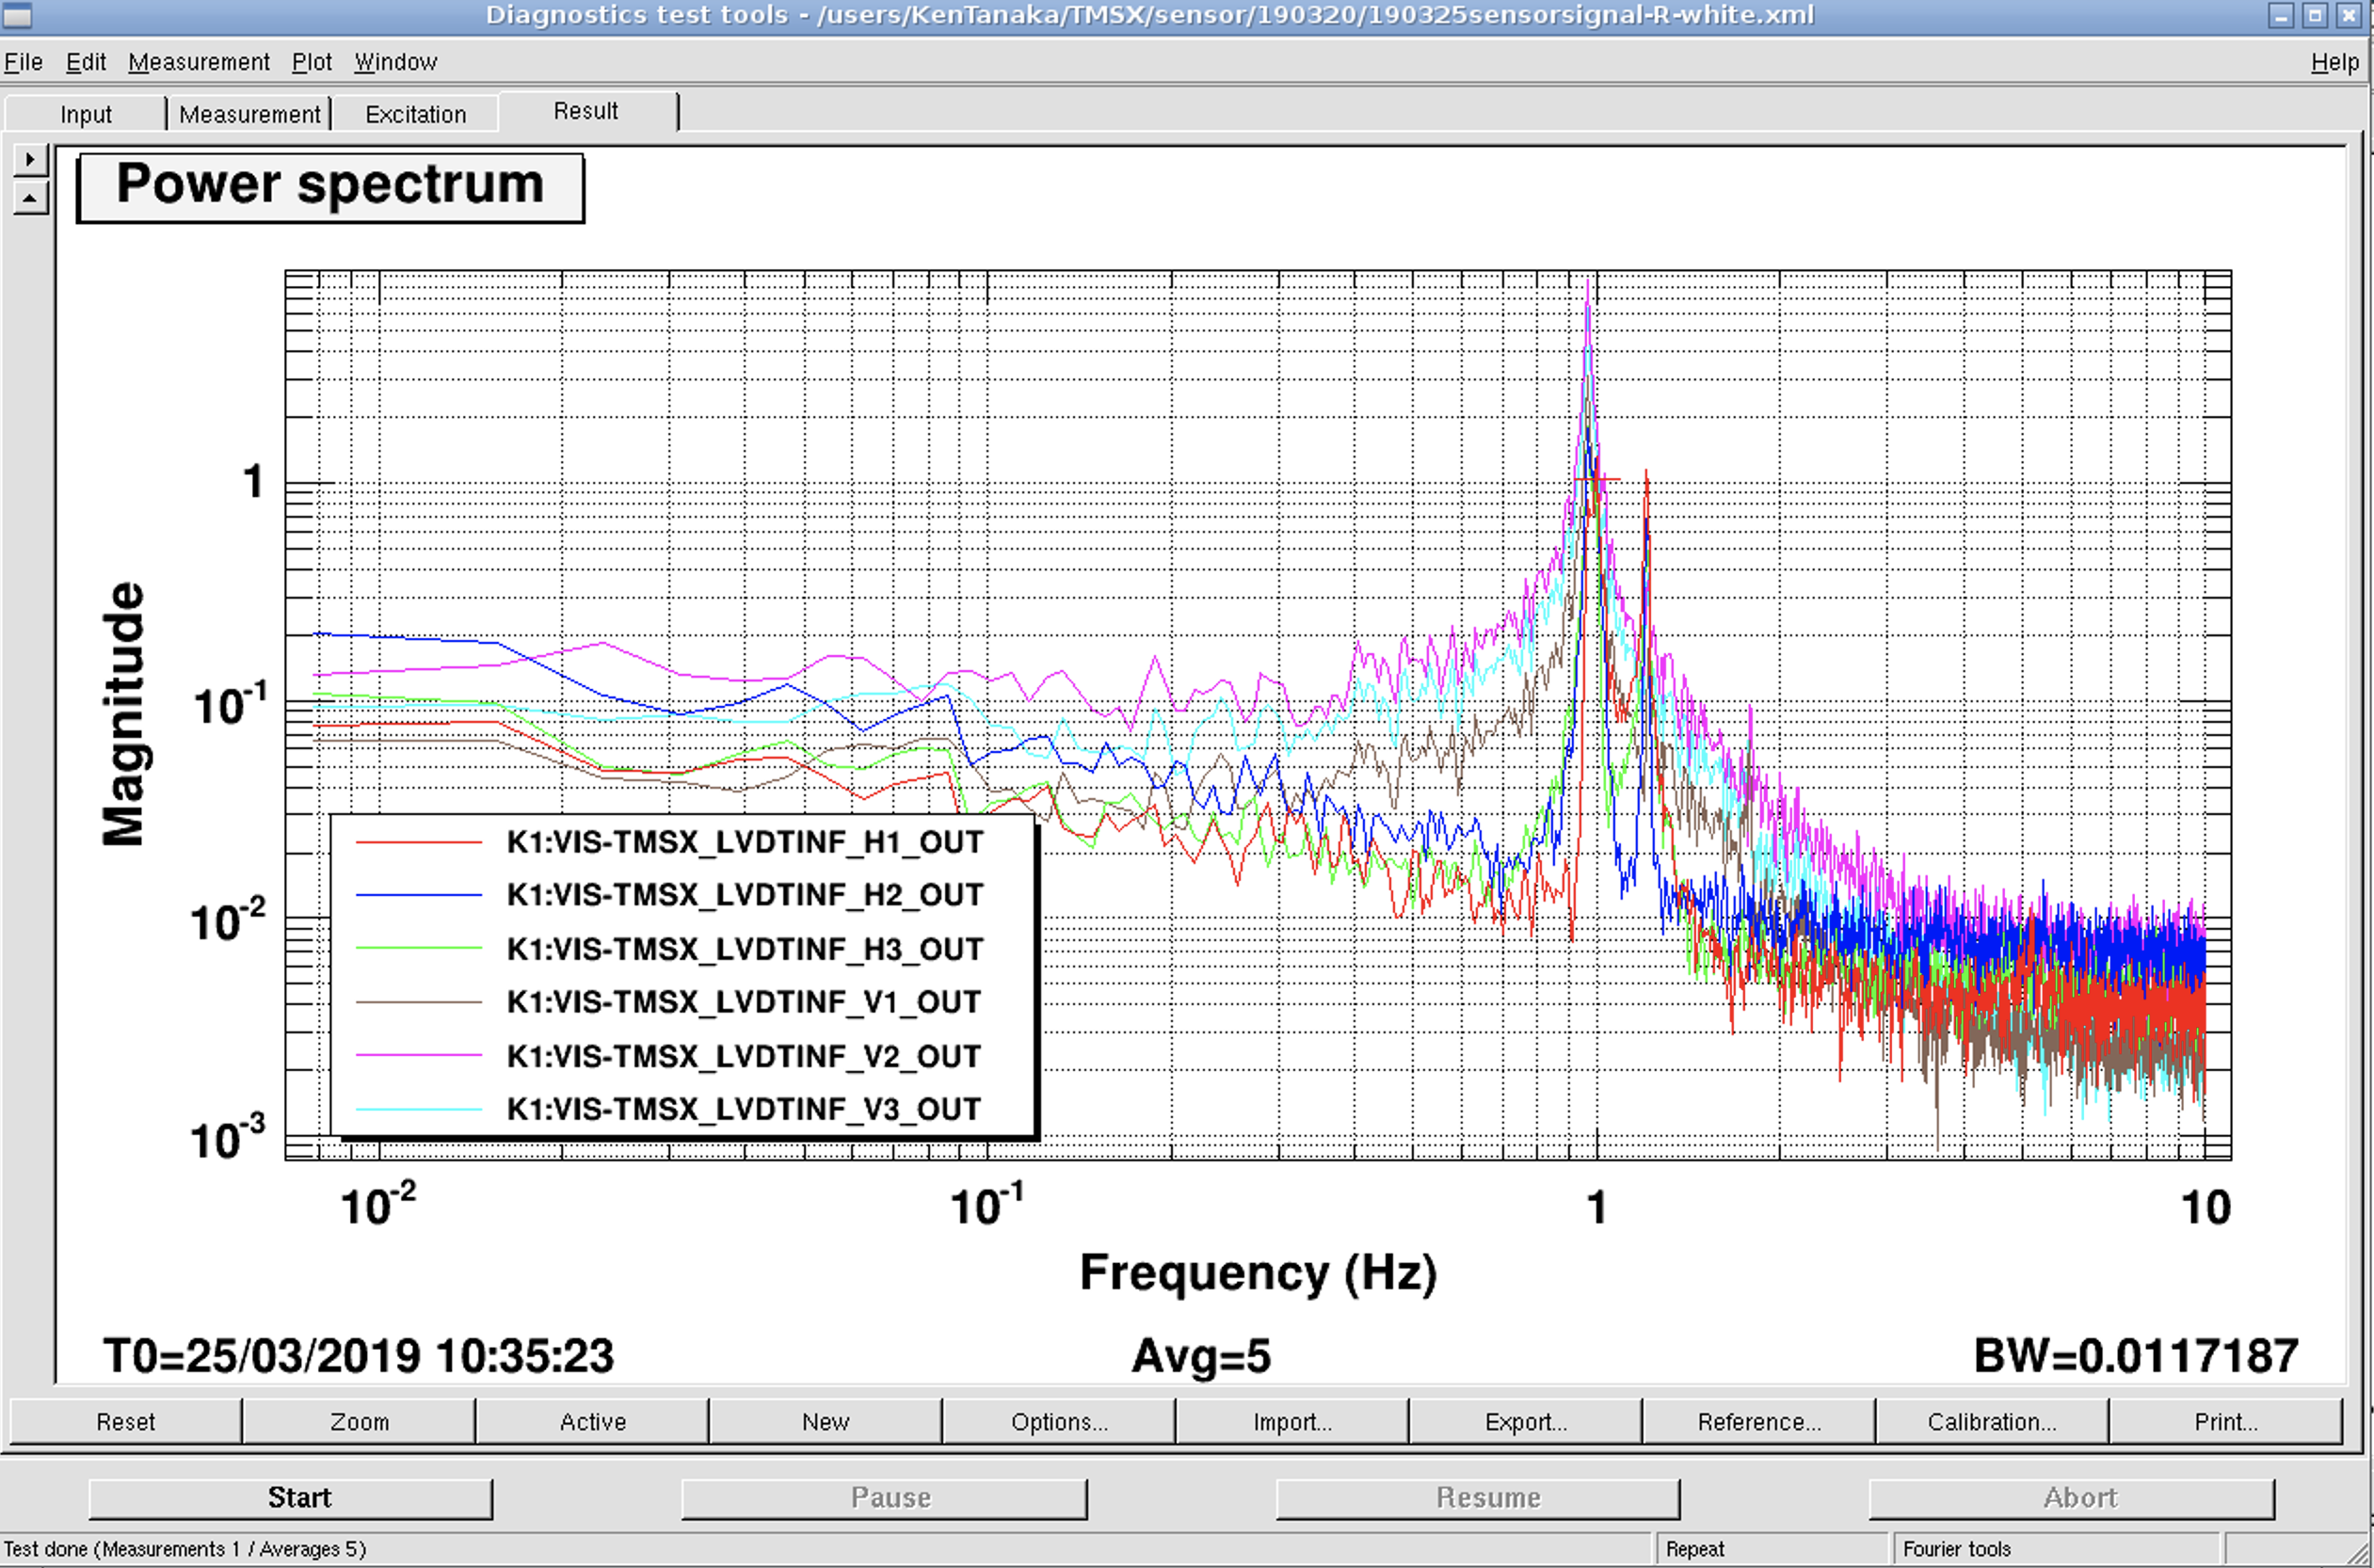The image size is (2374, 1568).
Task: Click legend entry K1:VIS-TMSX_LVDTINF_V2_OUT
Action: (x=744, y=1056)
